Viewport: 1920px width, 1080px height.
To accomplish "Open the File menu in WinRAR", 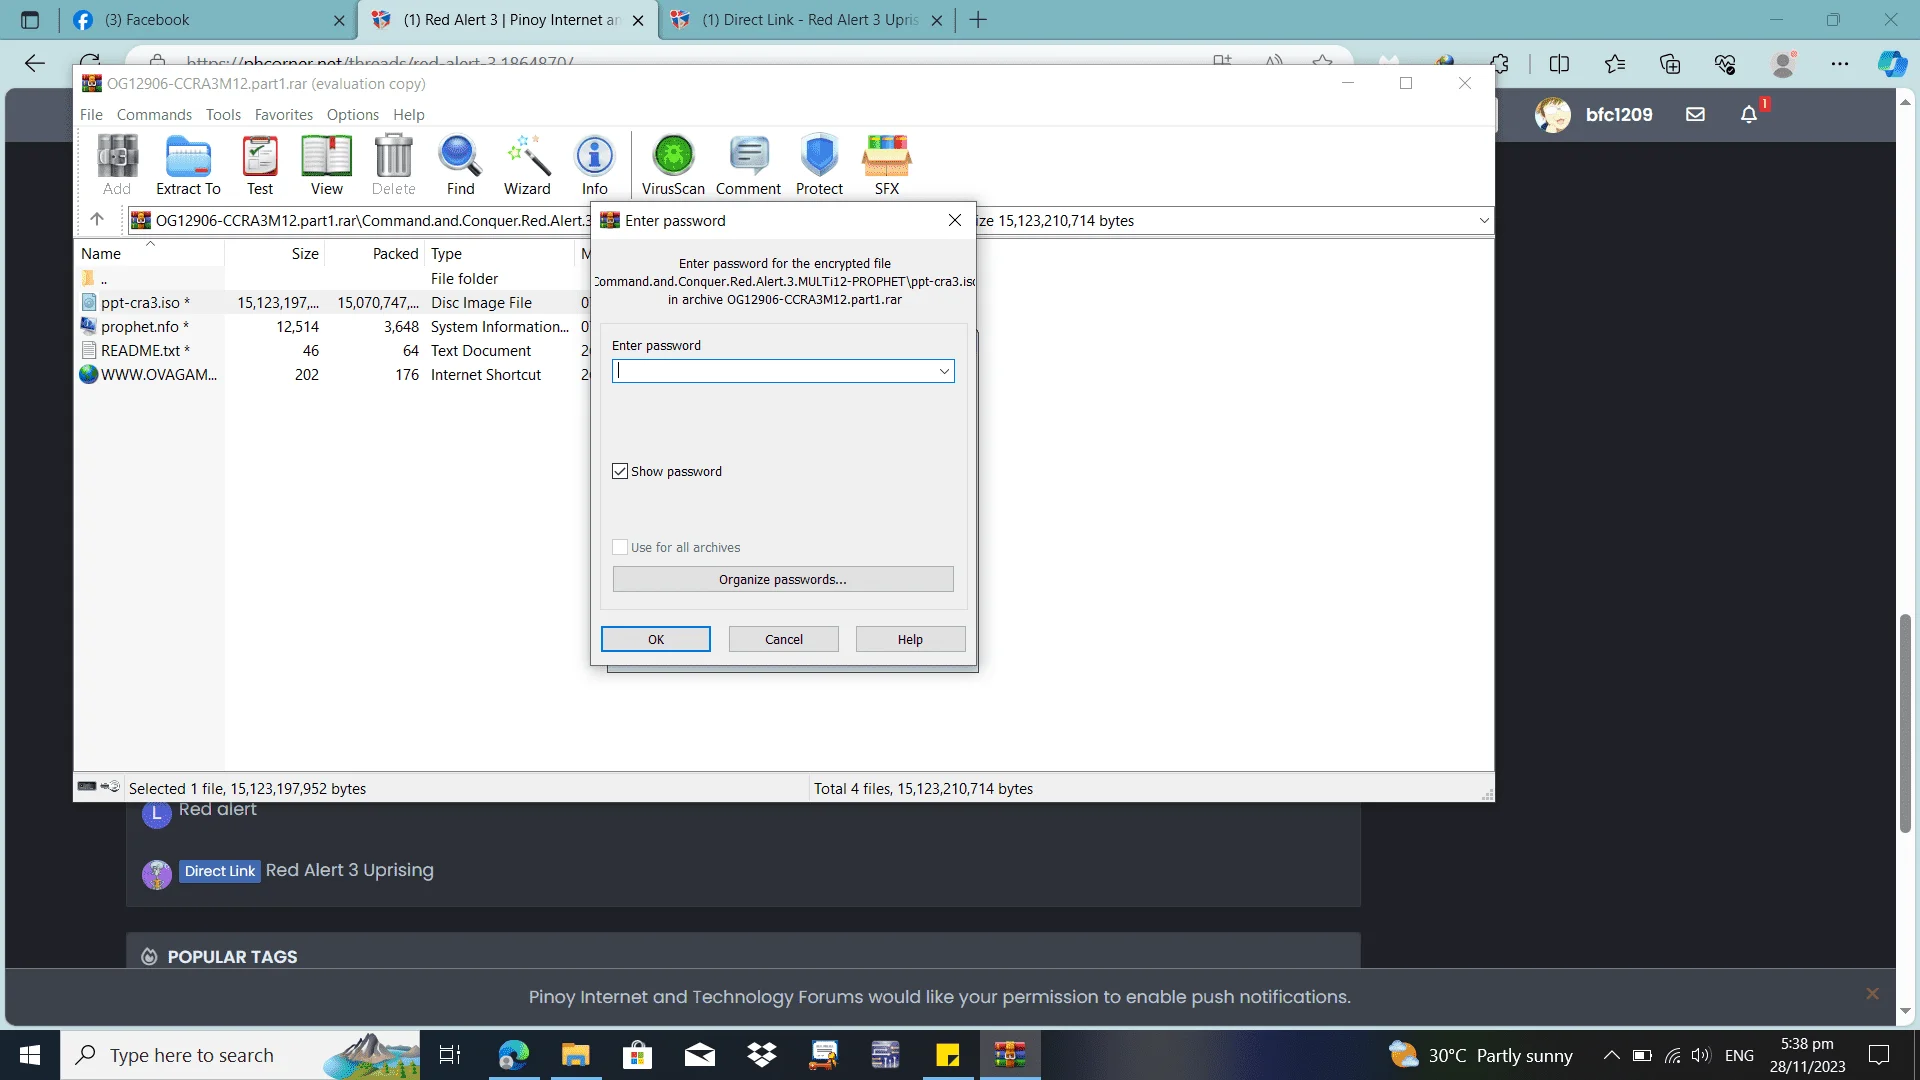I will pos(91,114).
